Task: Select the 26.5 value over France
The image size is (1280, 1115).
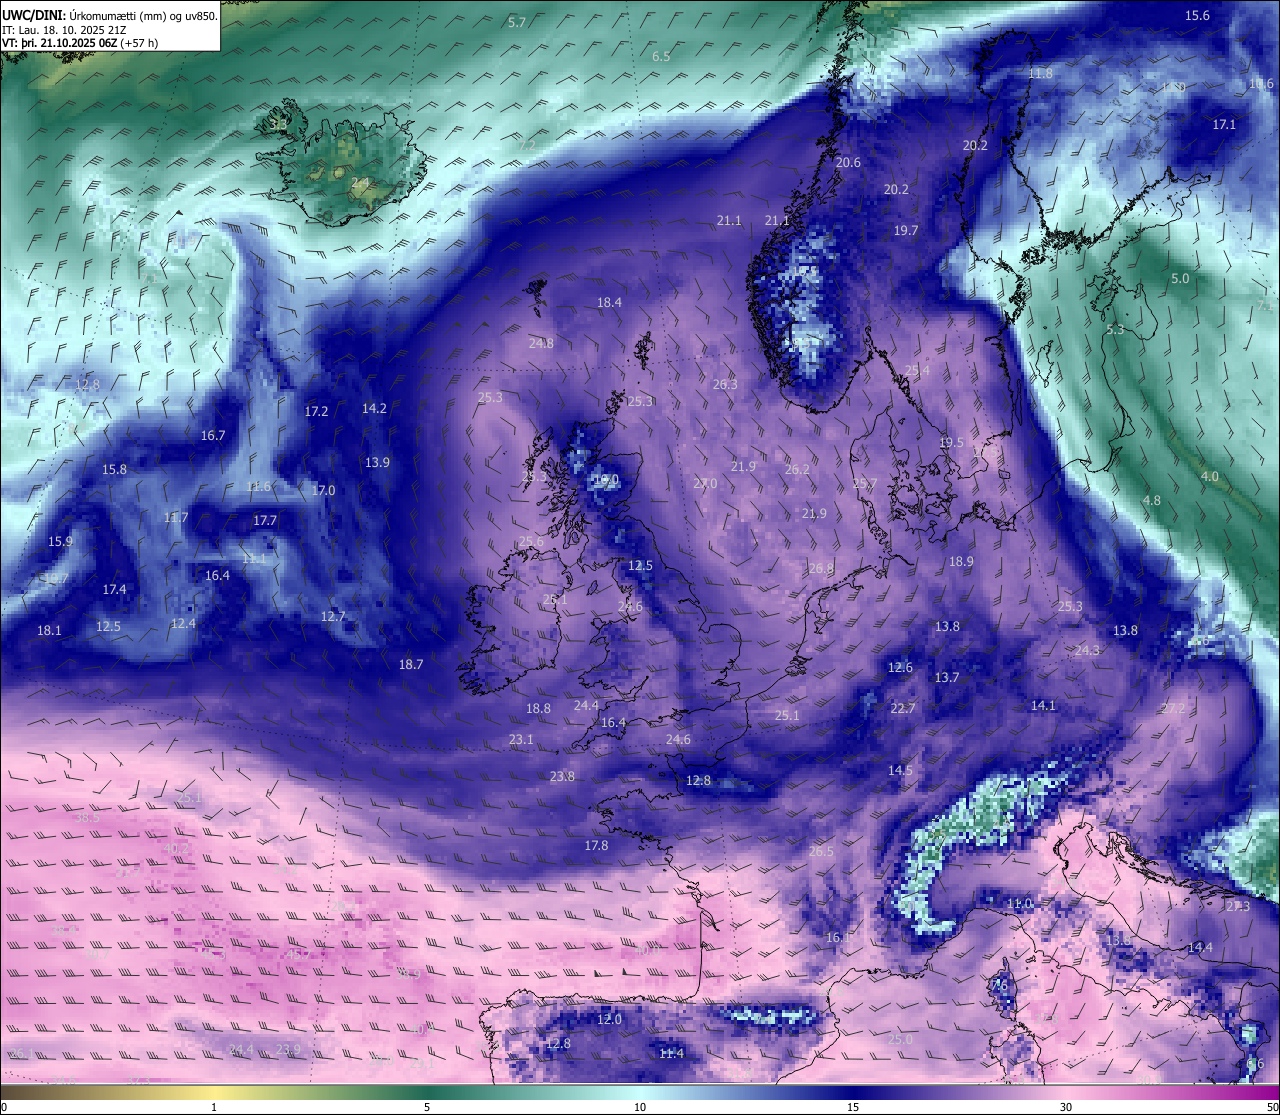Action: tap(821, 851)
